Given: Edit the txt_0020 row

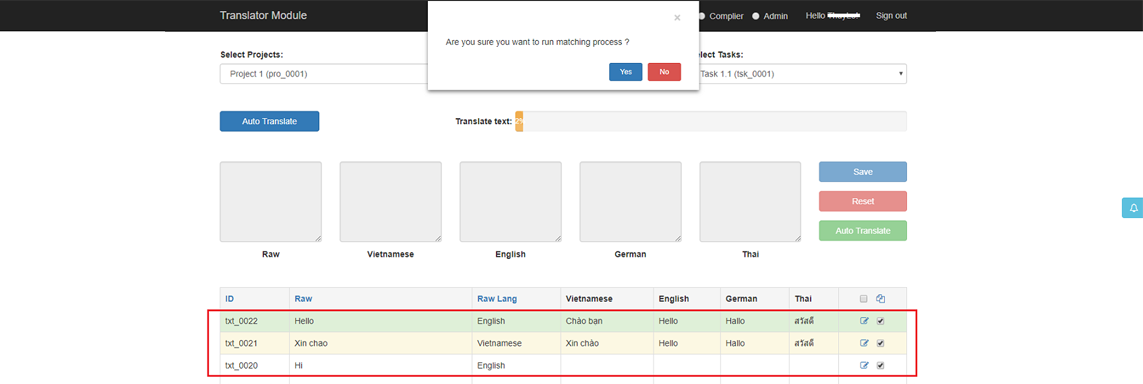Looking at the screenshot, I should tap(865, 365).
